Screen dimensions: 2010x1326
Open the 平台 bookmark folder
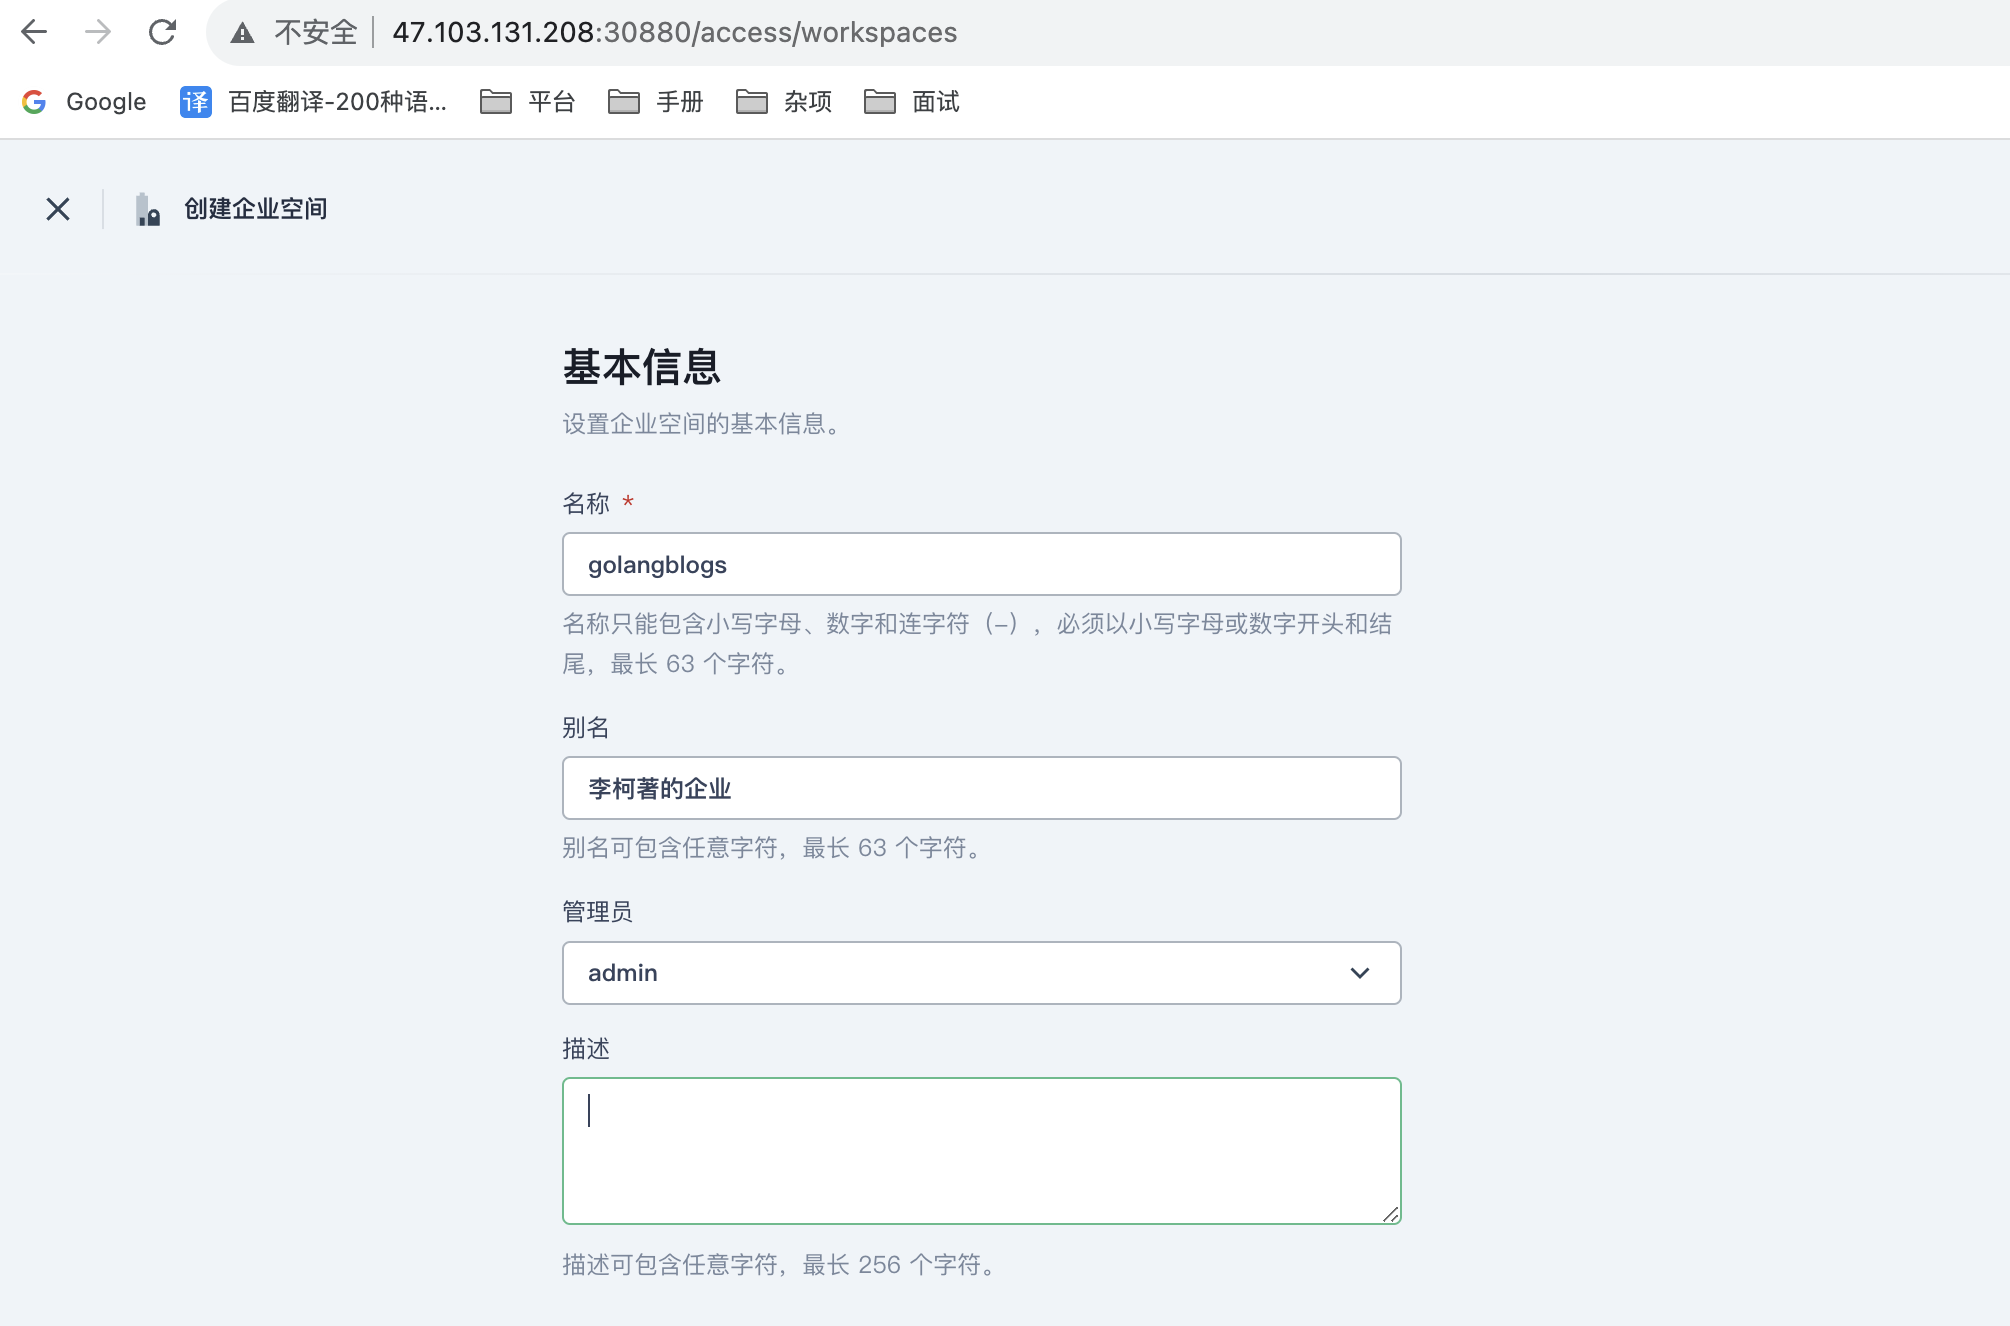[527, 101]
